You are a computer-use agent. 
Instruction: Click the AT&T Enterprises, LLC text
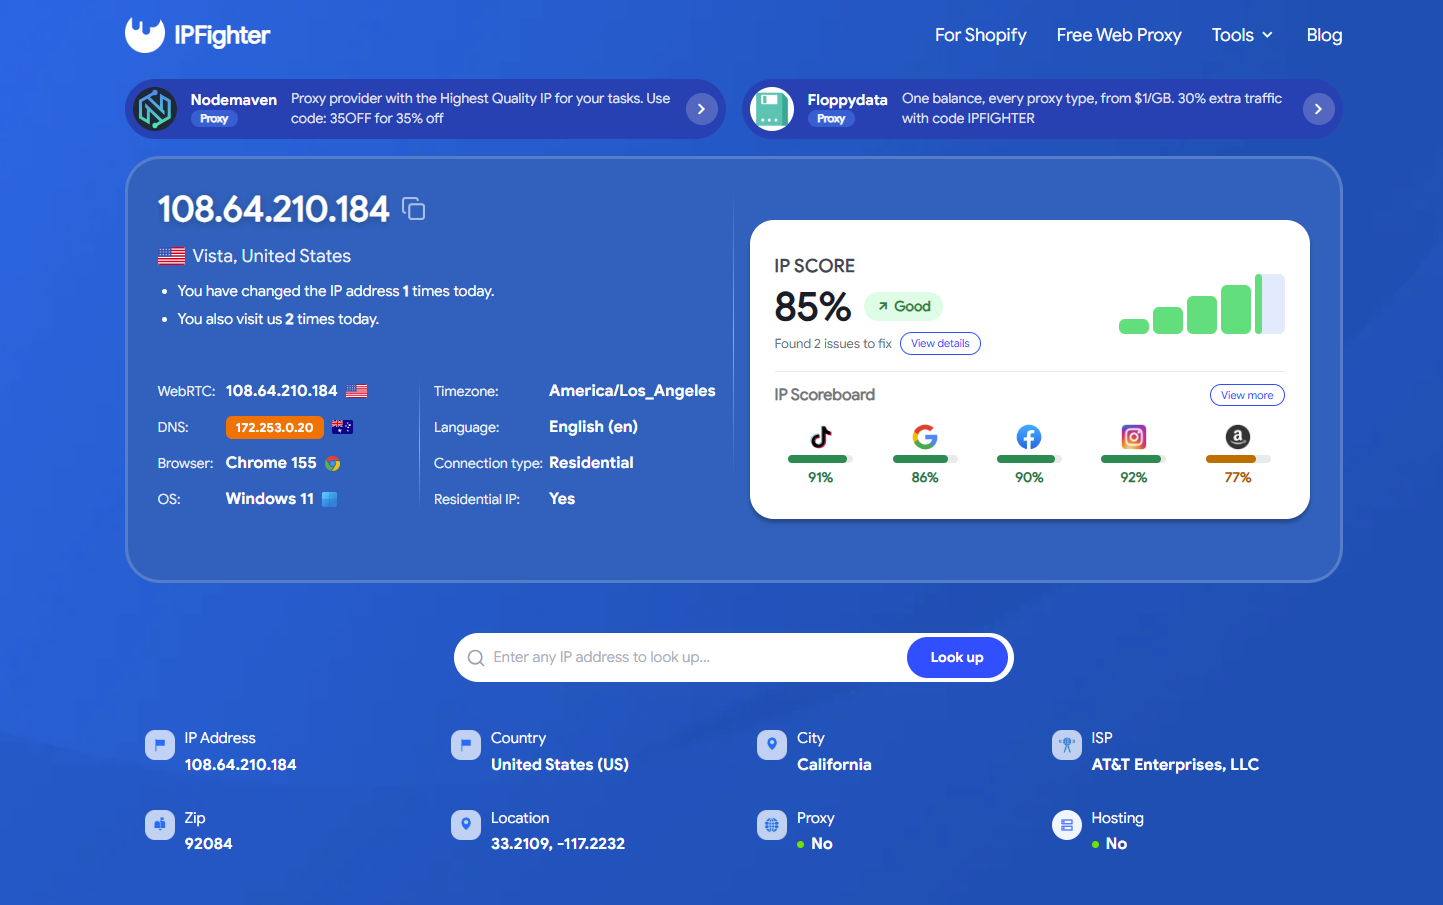click(x=1175, y=765)
